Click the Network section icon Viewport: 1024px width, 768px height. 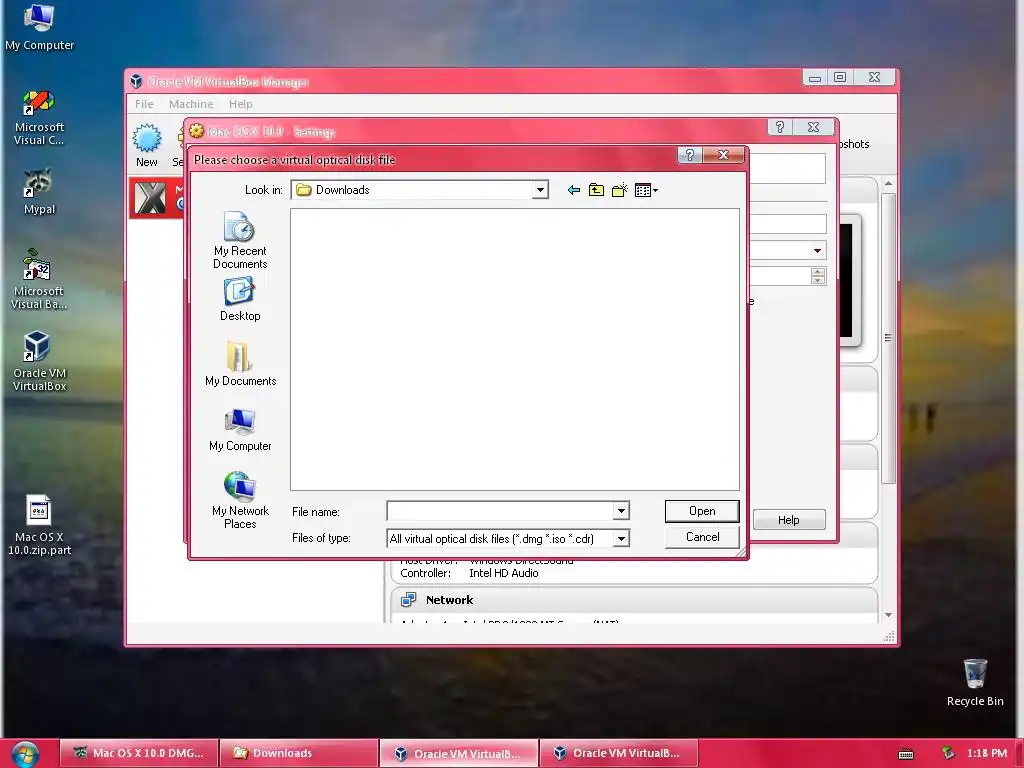coord(409,600)
